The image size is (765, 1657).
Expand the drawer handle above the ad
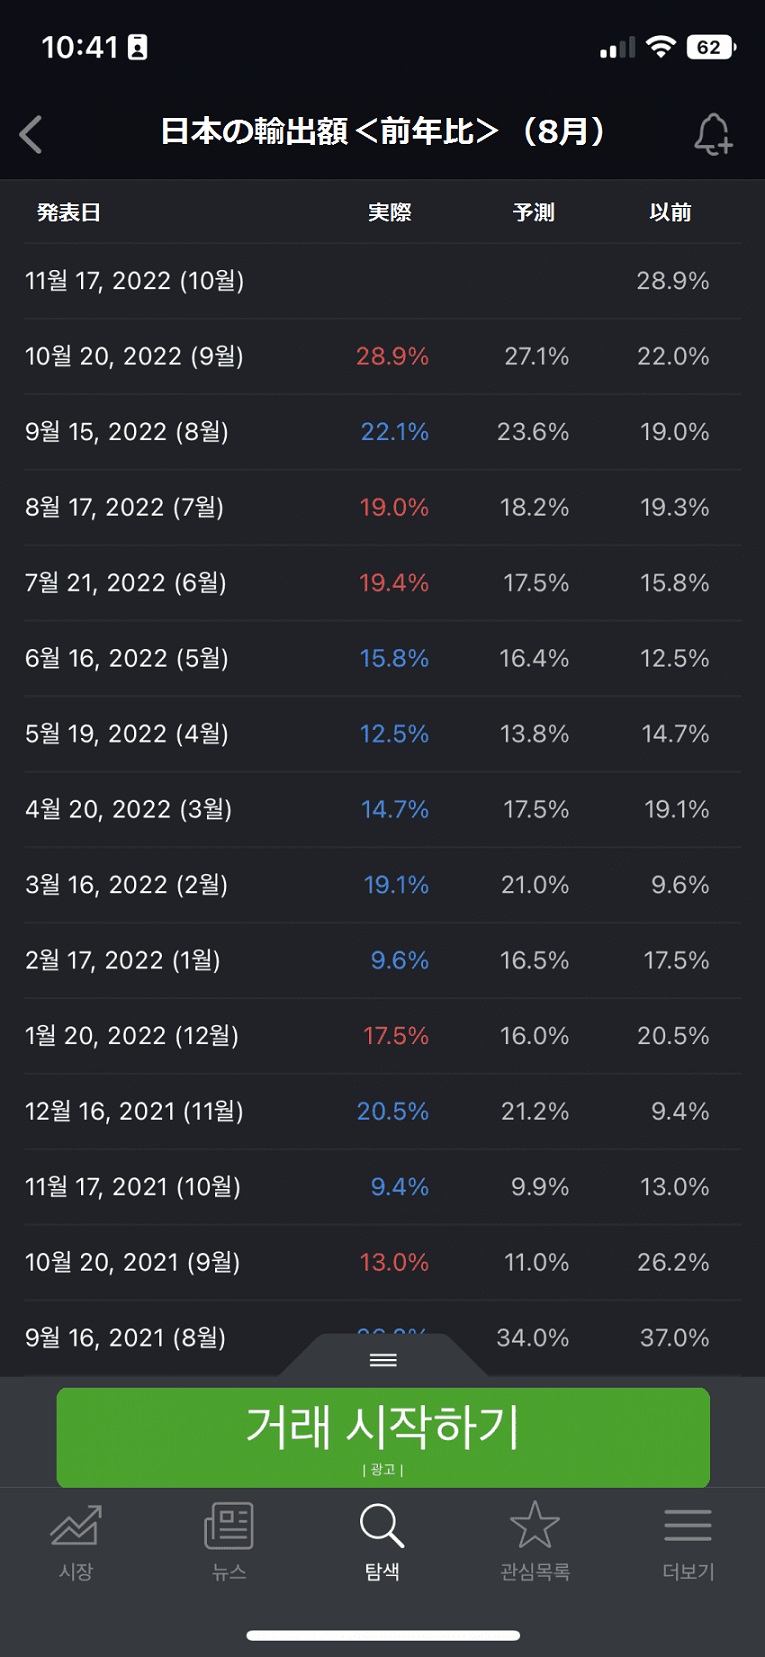(383, 1359)
